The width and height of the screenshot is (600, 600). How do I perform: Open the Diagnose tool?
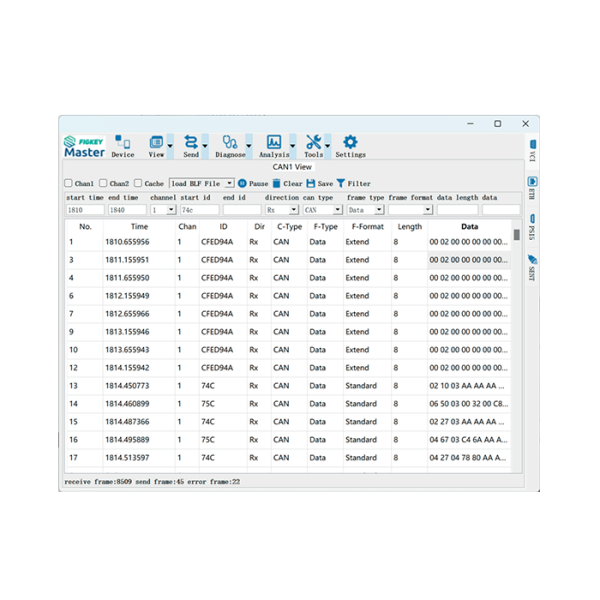tap(230, 143)
